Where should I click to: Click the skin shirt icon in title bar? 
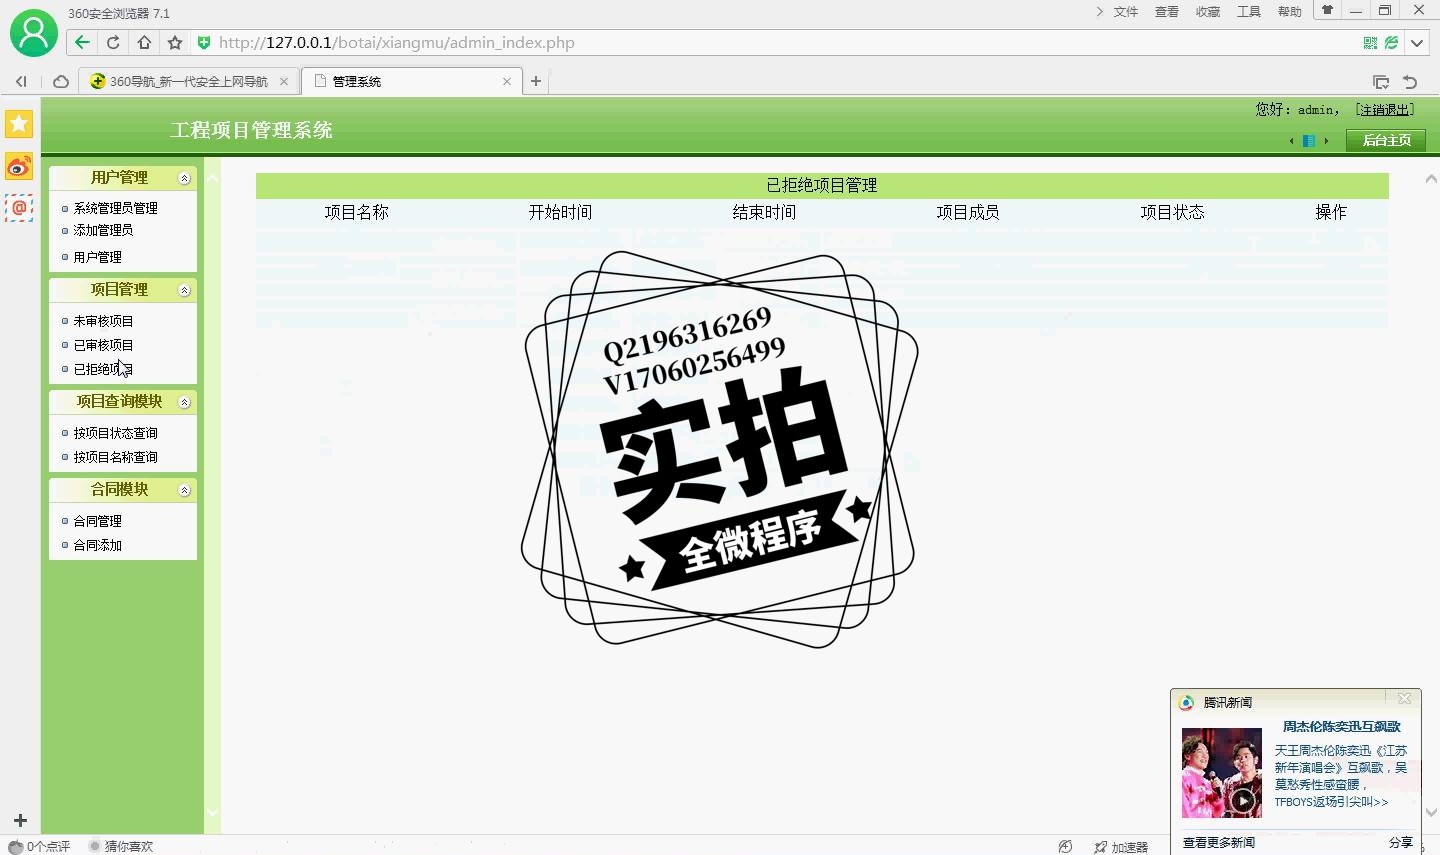click(x=1327, y=10)
